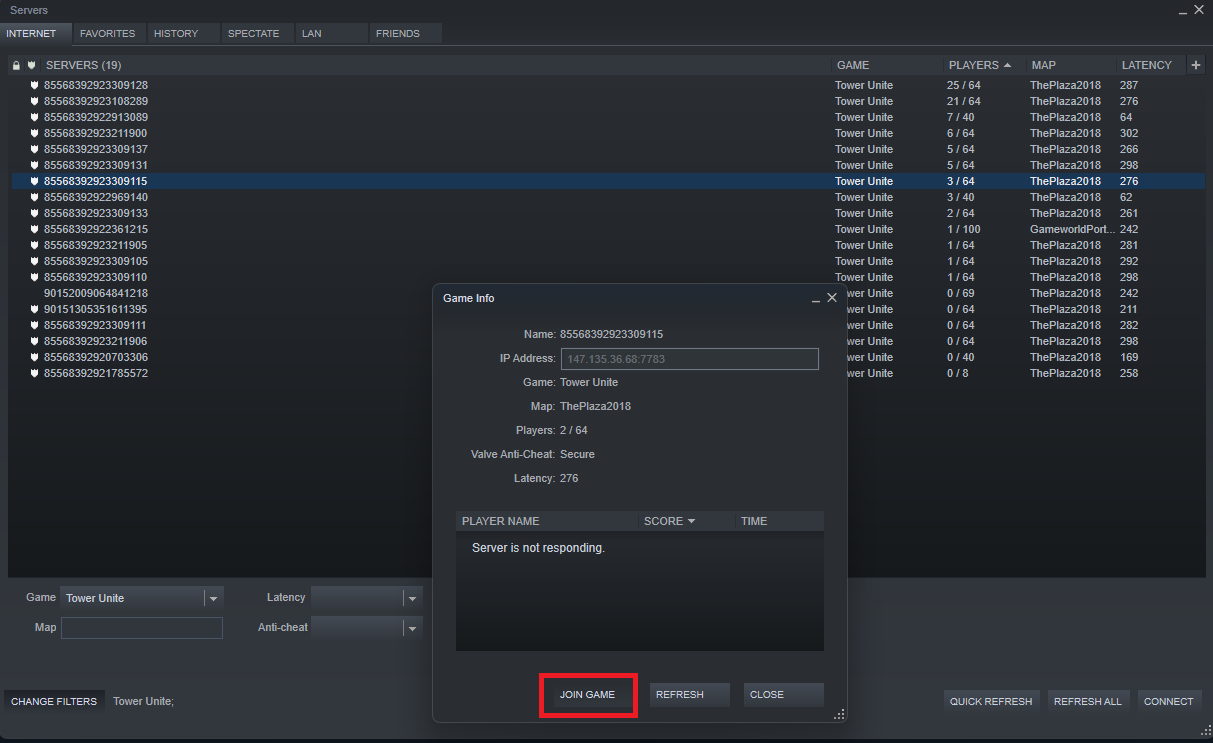Switch to the LAN tab
Image resolution: width=1213 pixels, height=743 pixels.
tap(331, 34)
